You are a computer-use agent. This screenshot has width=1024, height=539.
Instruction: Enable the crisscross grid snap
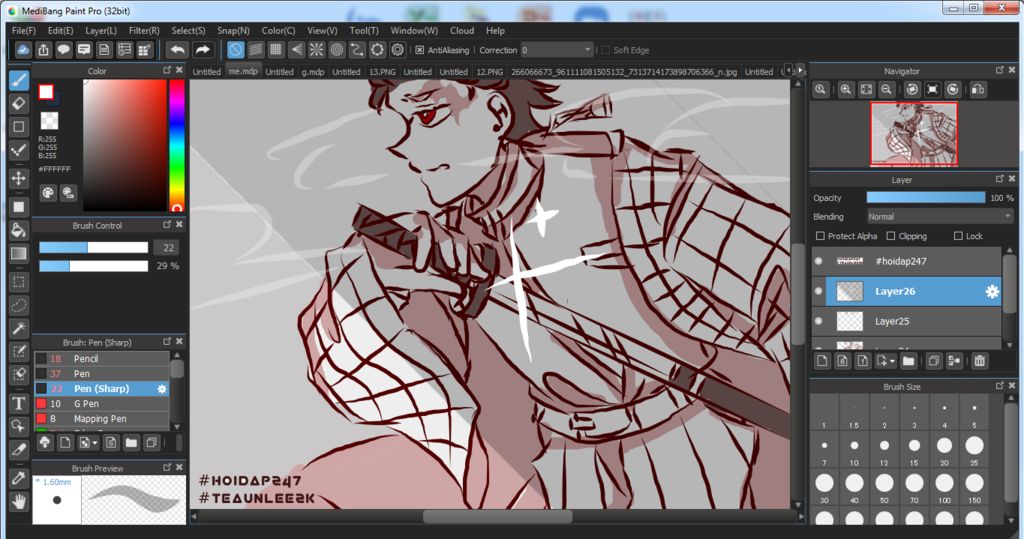click(x=276, y=50)
